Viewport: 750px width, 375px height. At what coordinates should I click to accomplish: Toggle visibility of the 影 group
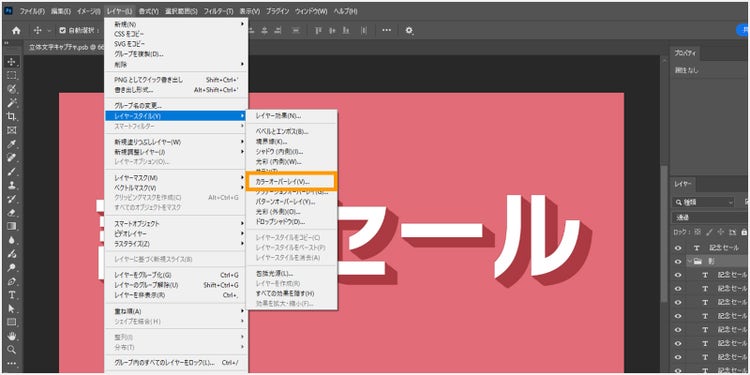(x=678, y=261)
